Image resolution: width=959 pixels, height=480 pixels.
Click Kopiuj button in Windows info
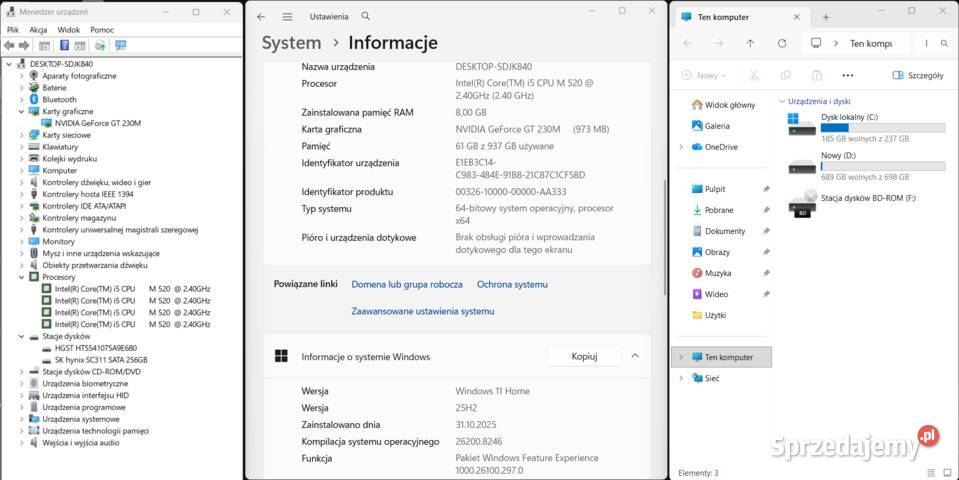(584, 356)
